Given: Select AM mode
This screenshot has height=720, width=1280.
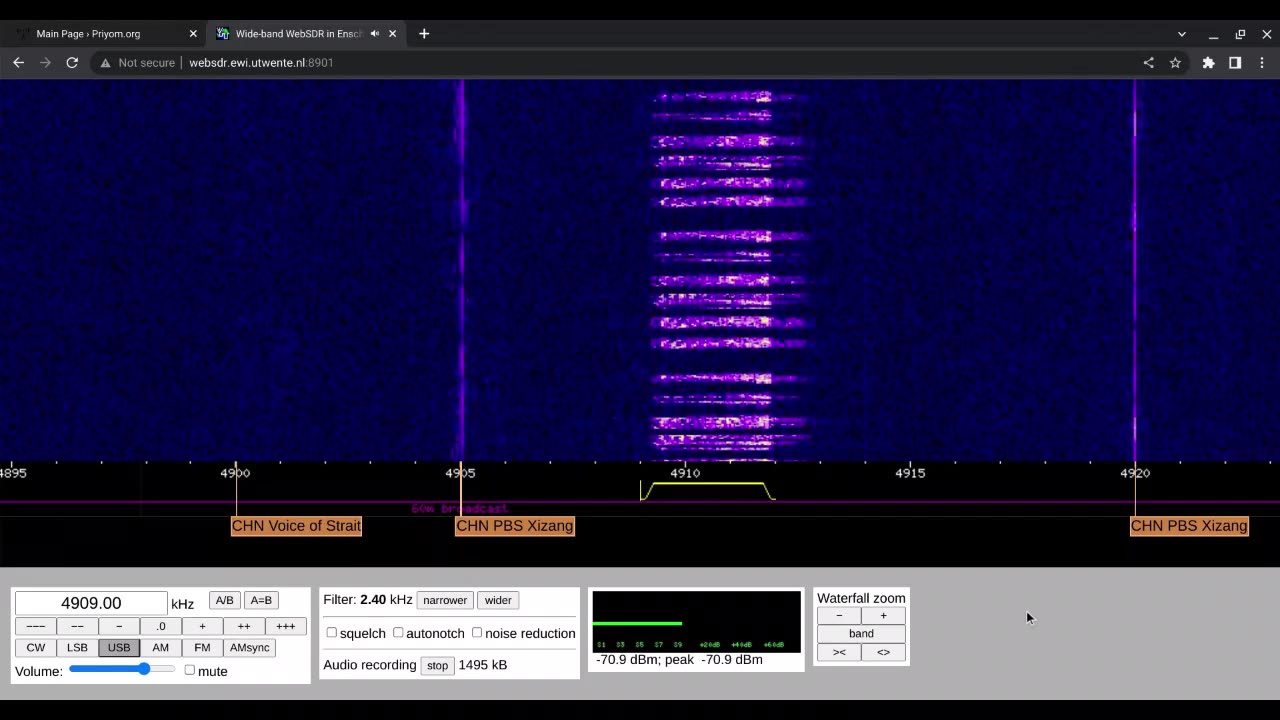Looking at the screenshot, I should [160, 647].
